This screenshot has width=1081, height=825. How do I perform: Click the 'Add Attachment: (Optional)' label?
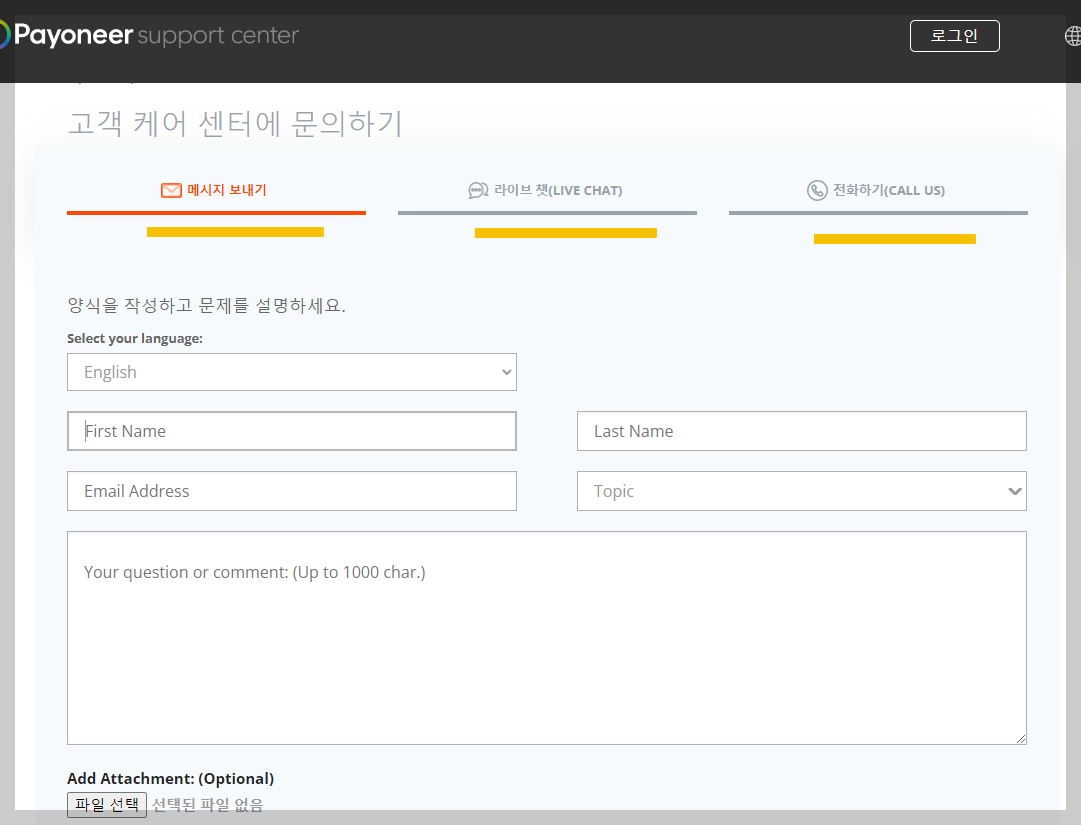170,779
